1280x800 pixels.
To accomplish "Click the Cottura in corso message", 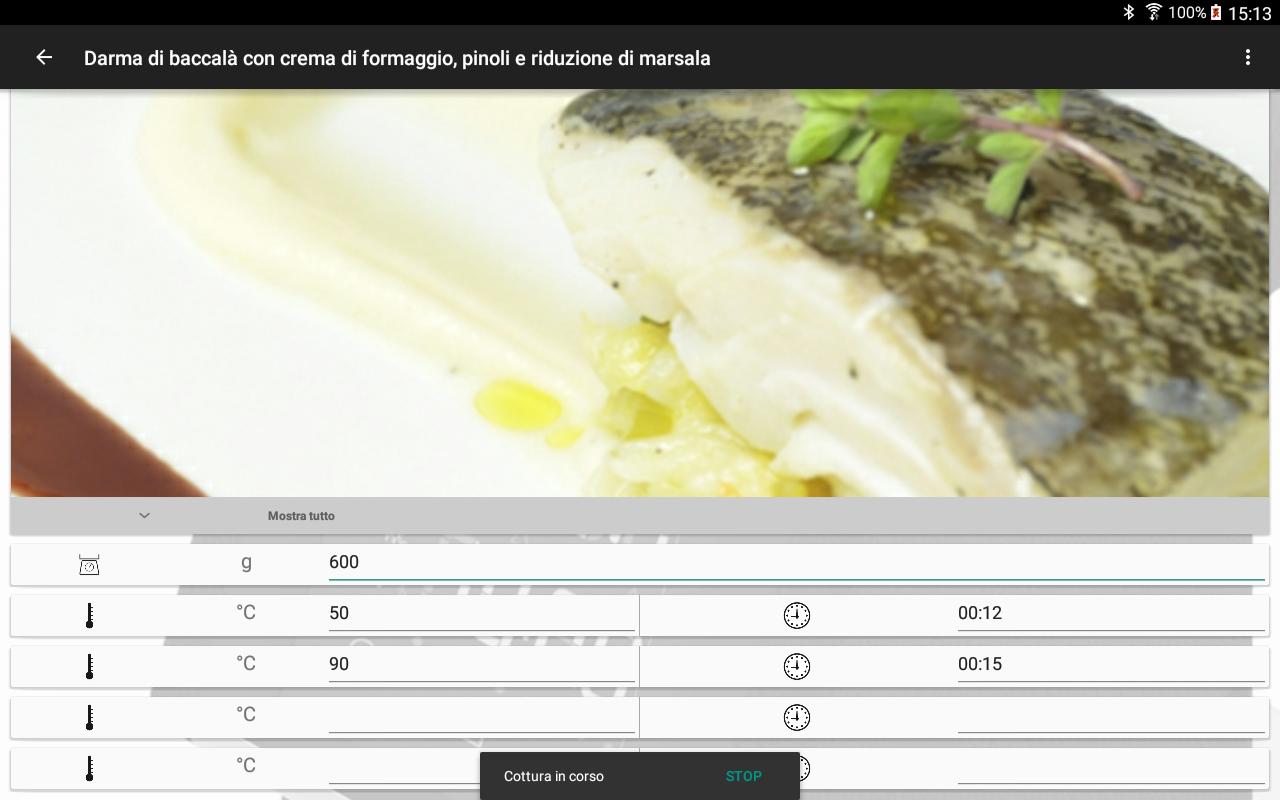I will click(x=554, y=776).
